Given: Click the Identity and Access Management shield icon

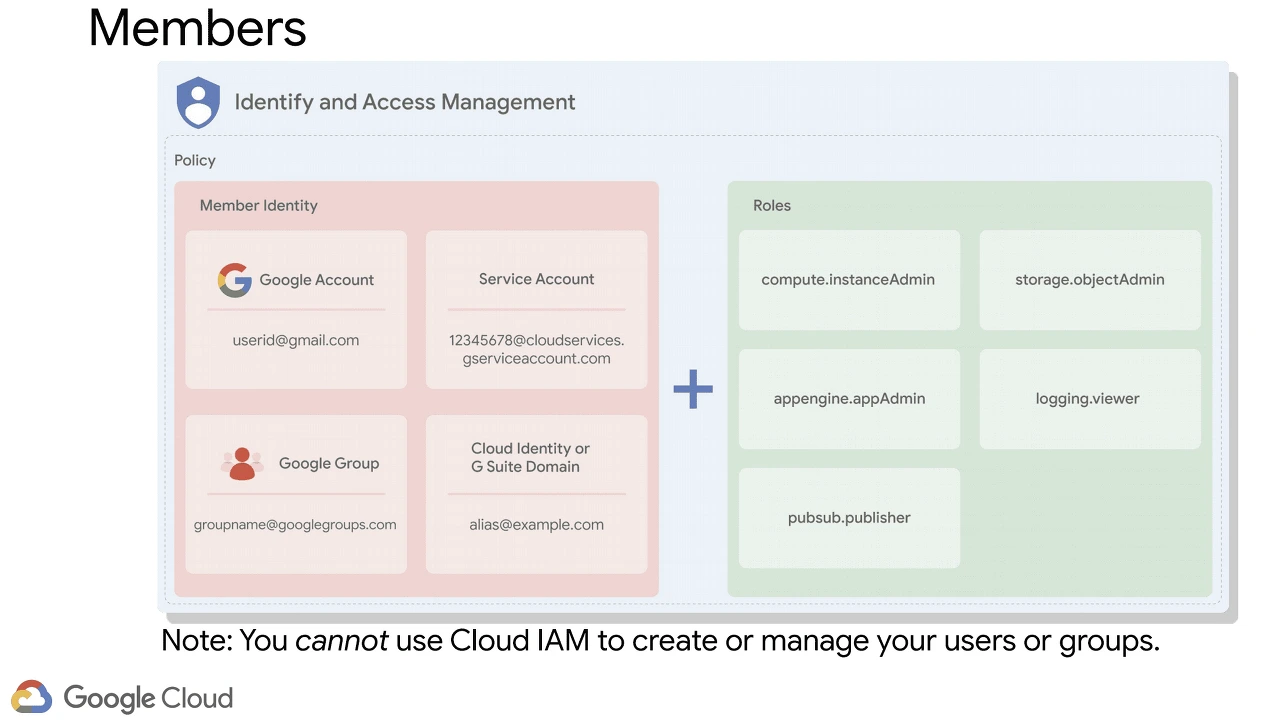Looking at the screenshot, I should [198, 102].
